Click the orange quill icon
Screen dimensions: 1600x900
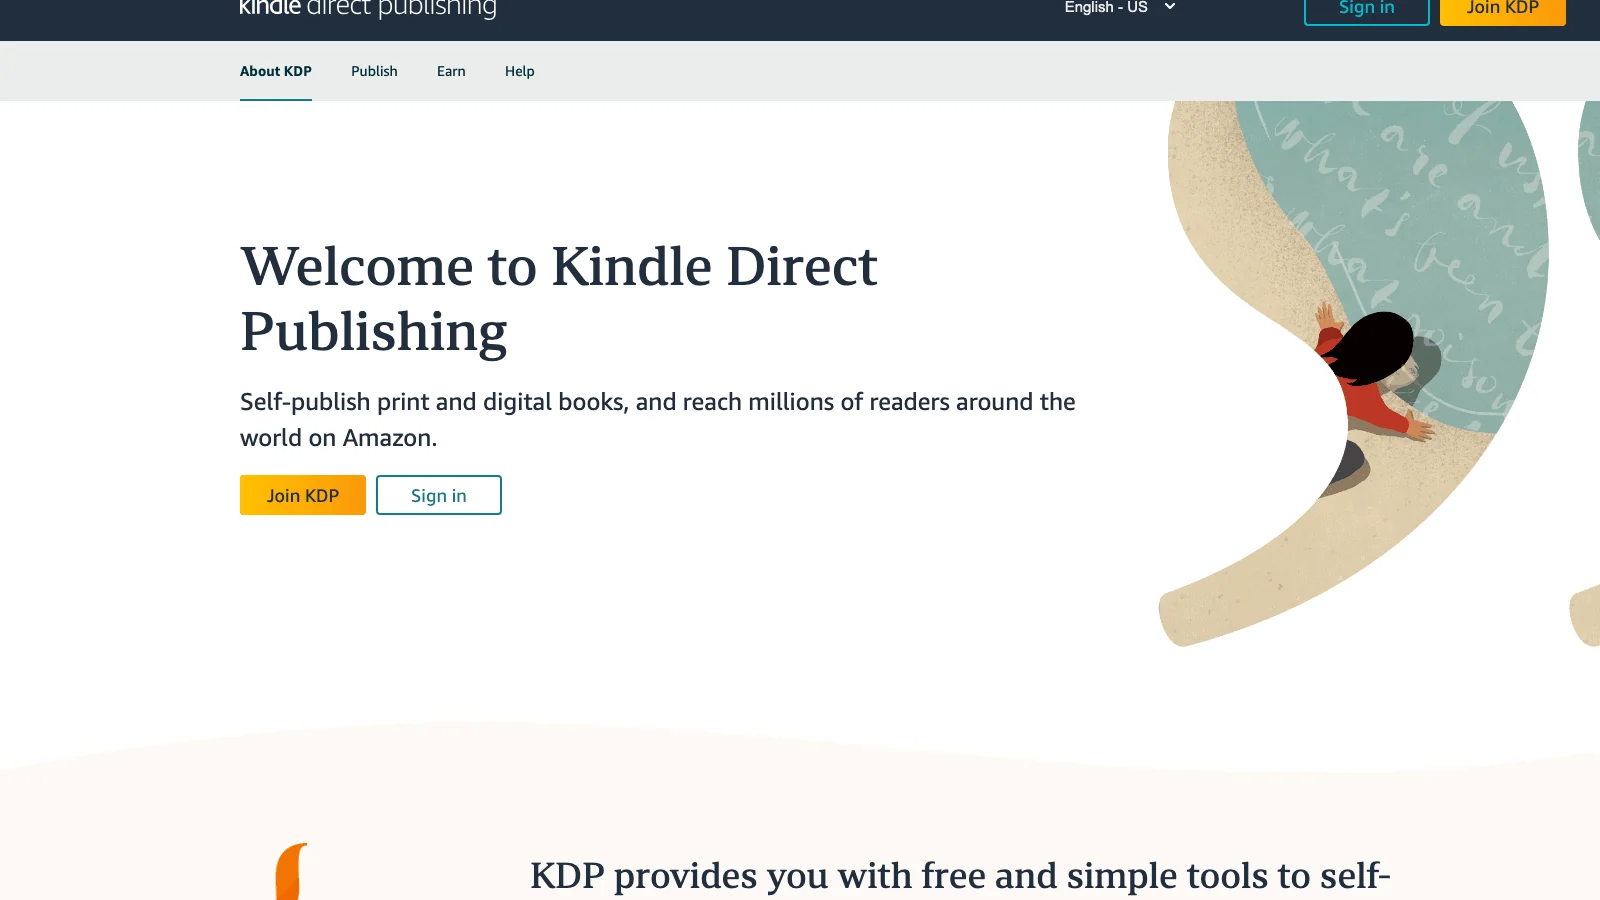pos(291,872)
